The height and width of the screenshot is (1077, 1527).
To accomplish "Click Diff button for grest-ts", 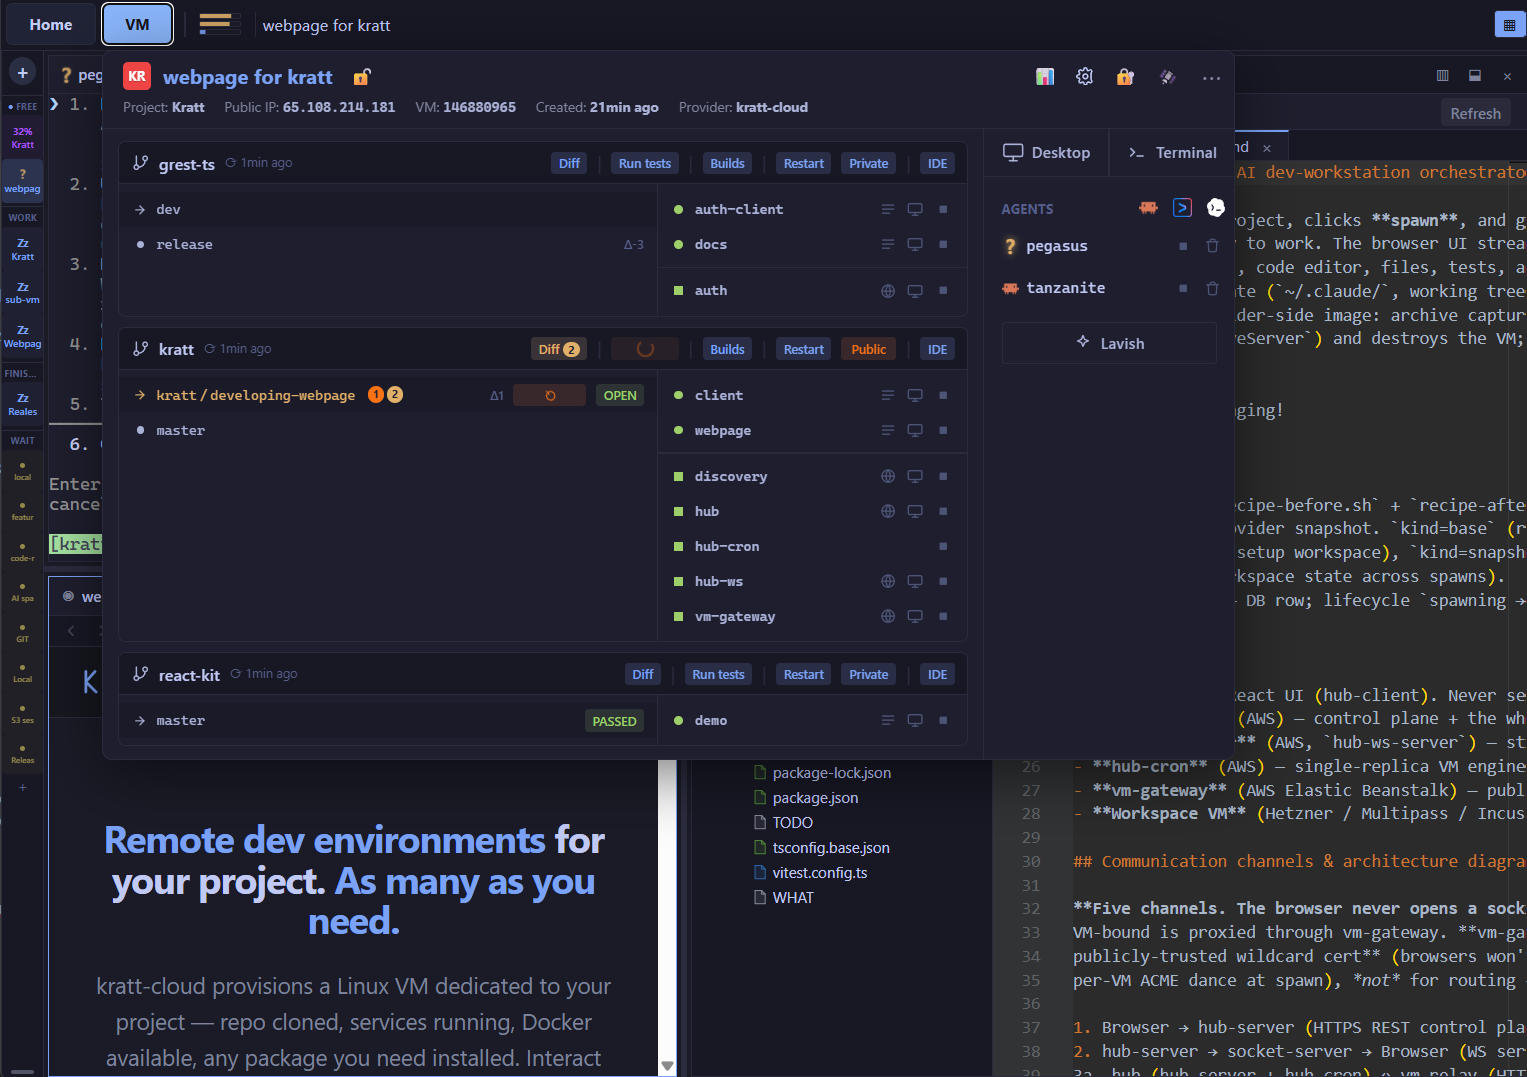I will (x=569, y=164).
